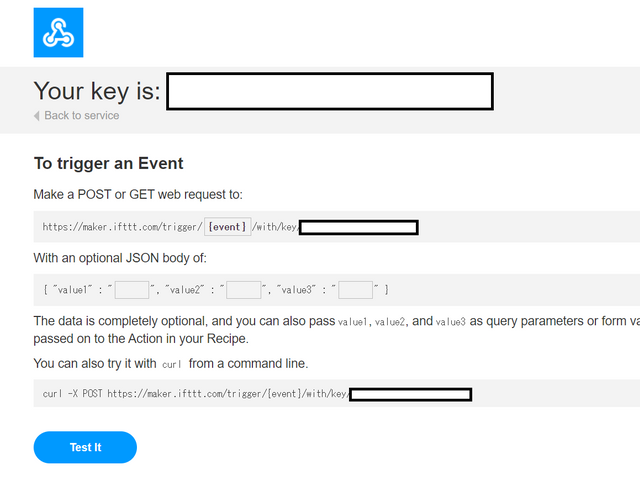Click the Webhooks logo icon
This screenshot has width=640, height=480.
coord(58,33)
